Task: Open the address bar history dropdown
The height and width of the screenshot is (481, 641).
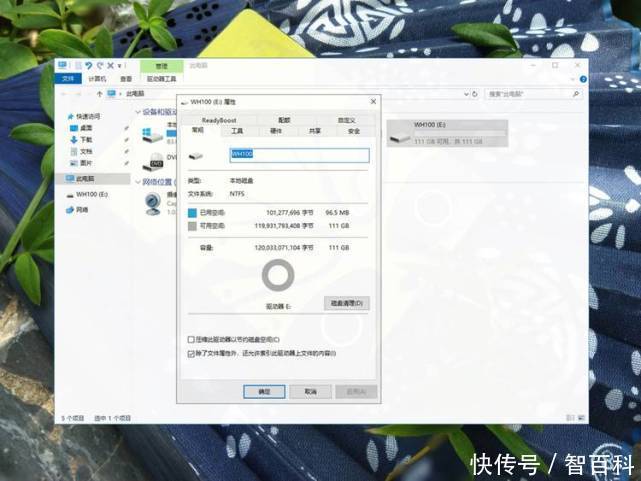Action: click(466, 94)
